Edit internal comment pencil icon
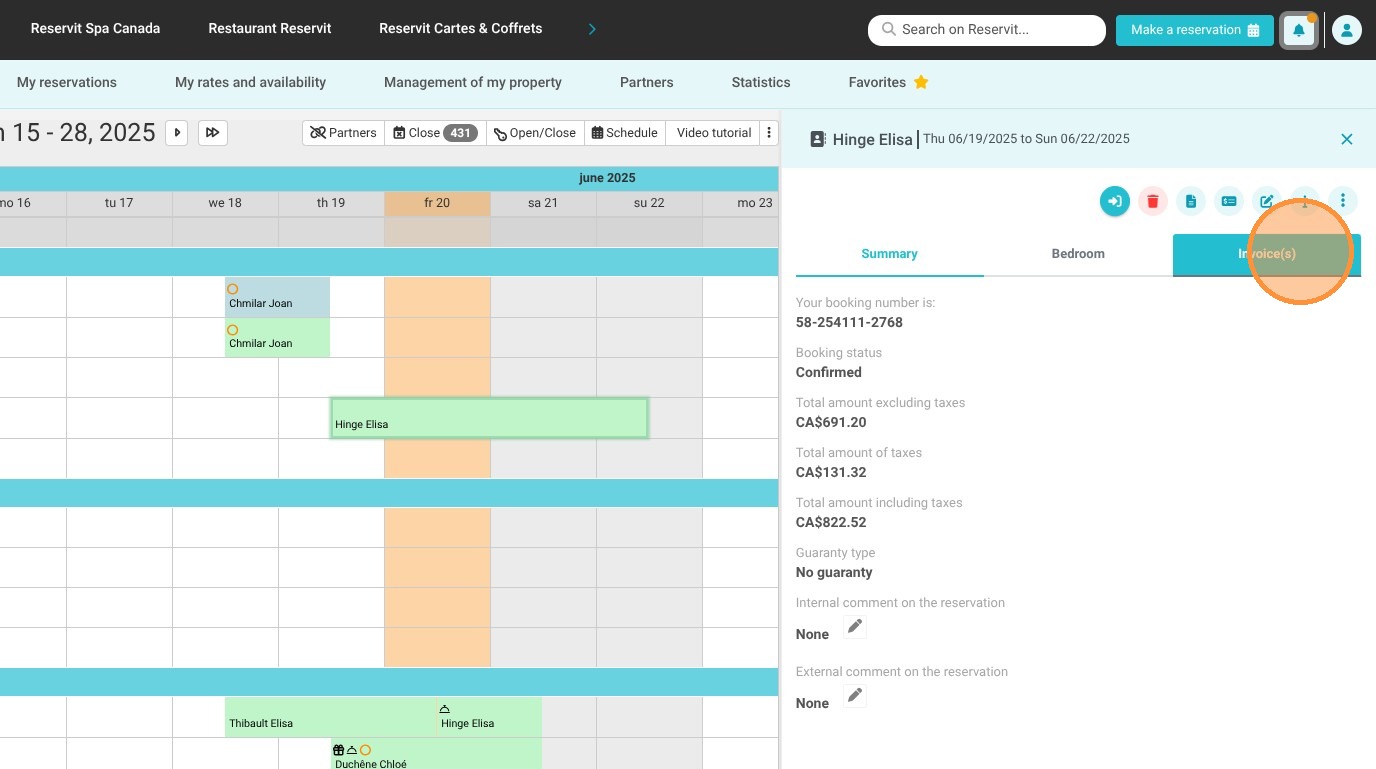The width and height of the screenshot is (1376, 769). [854, 627]
